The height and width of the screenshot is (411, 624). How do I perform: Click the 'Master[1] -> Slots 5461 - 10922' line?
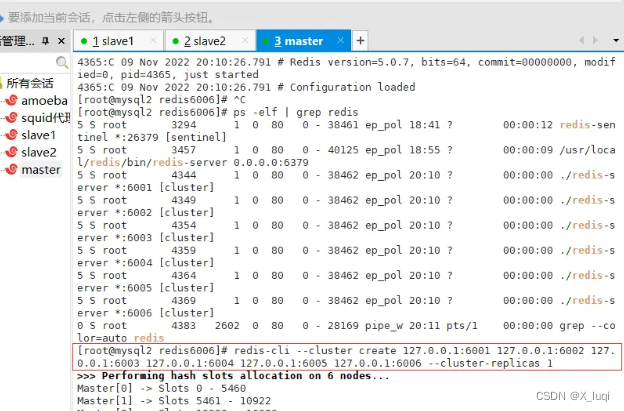(174, 401)
